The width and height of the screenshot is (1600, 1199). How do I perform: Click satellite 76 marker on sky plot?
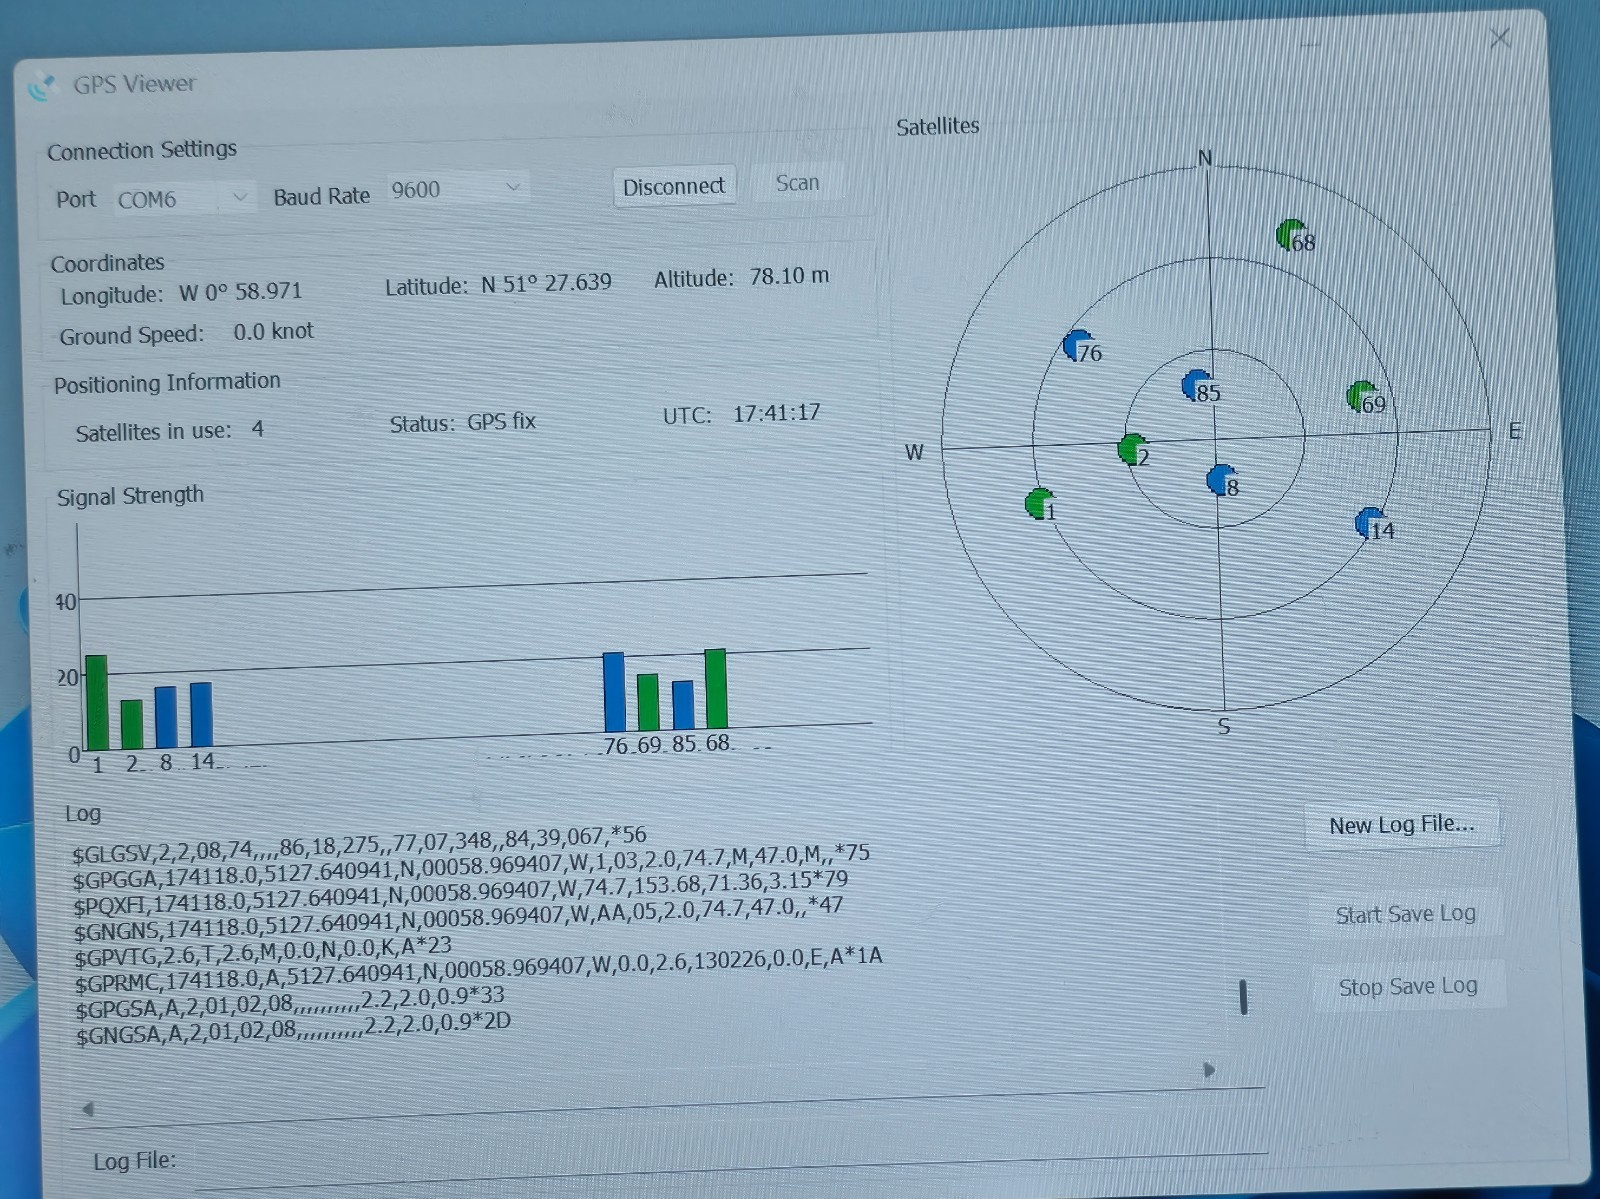[1078, 346]
